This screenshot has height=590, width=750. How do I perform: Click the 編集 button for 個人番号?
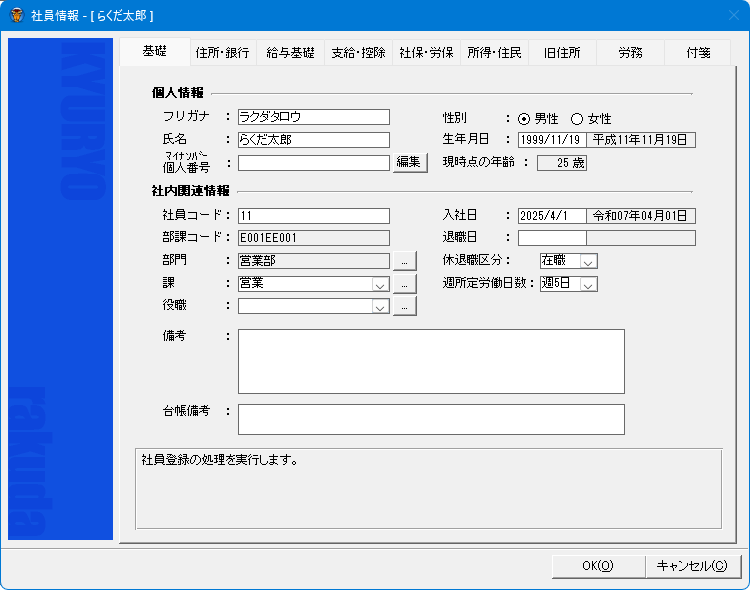pos(410,163)
